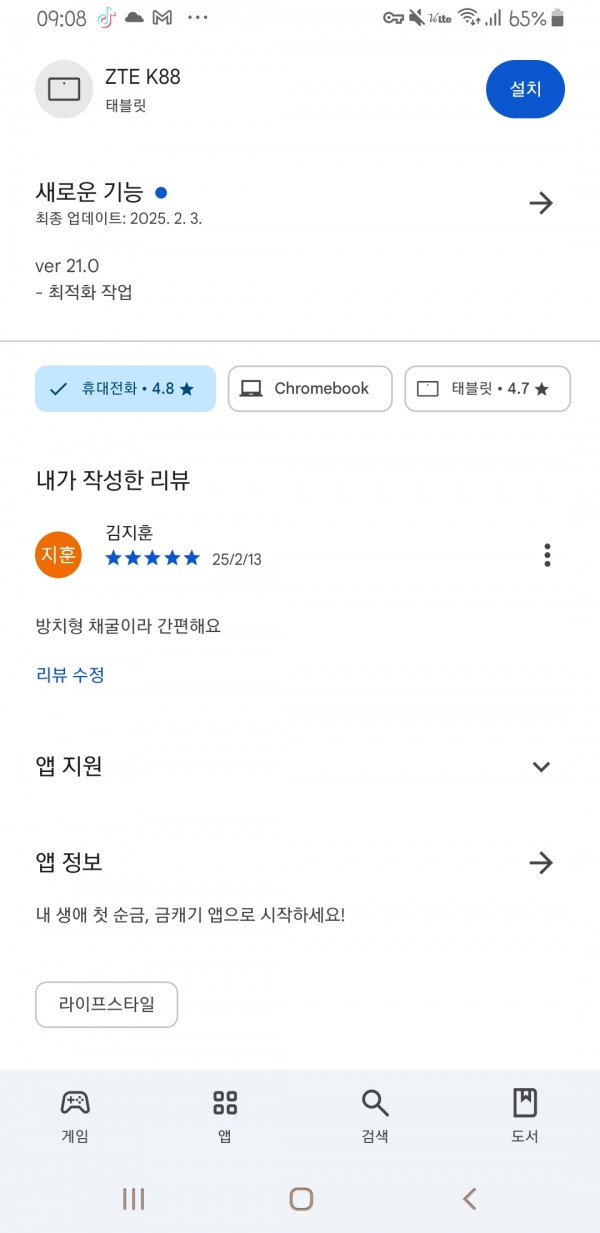600x1233 pixels.
Task: Go to the 게임 tab in bottom navigation
Action: click(75, 1116)
